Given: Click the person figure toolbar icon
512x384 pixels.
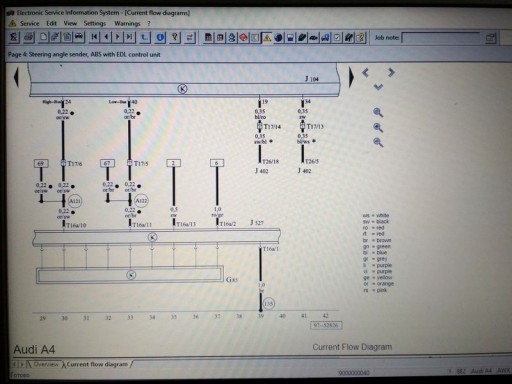Looking at the screenshot, I should pyautogui.click(x=232, y=38).
